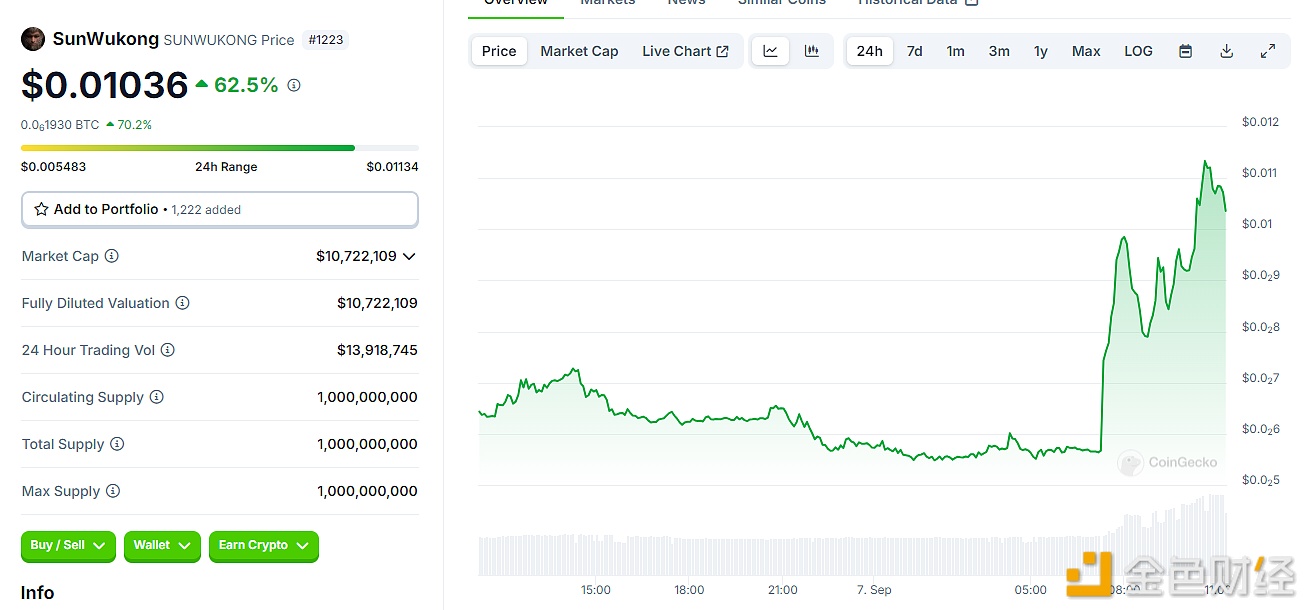Select the Price chart mode
Viewport: 1308px width, 610px height.
click(x=499, y=51)
